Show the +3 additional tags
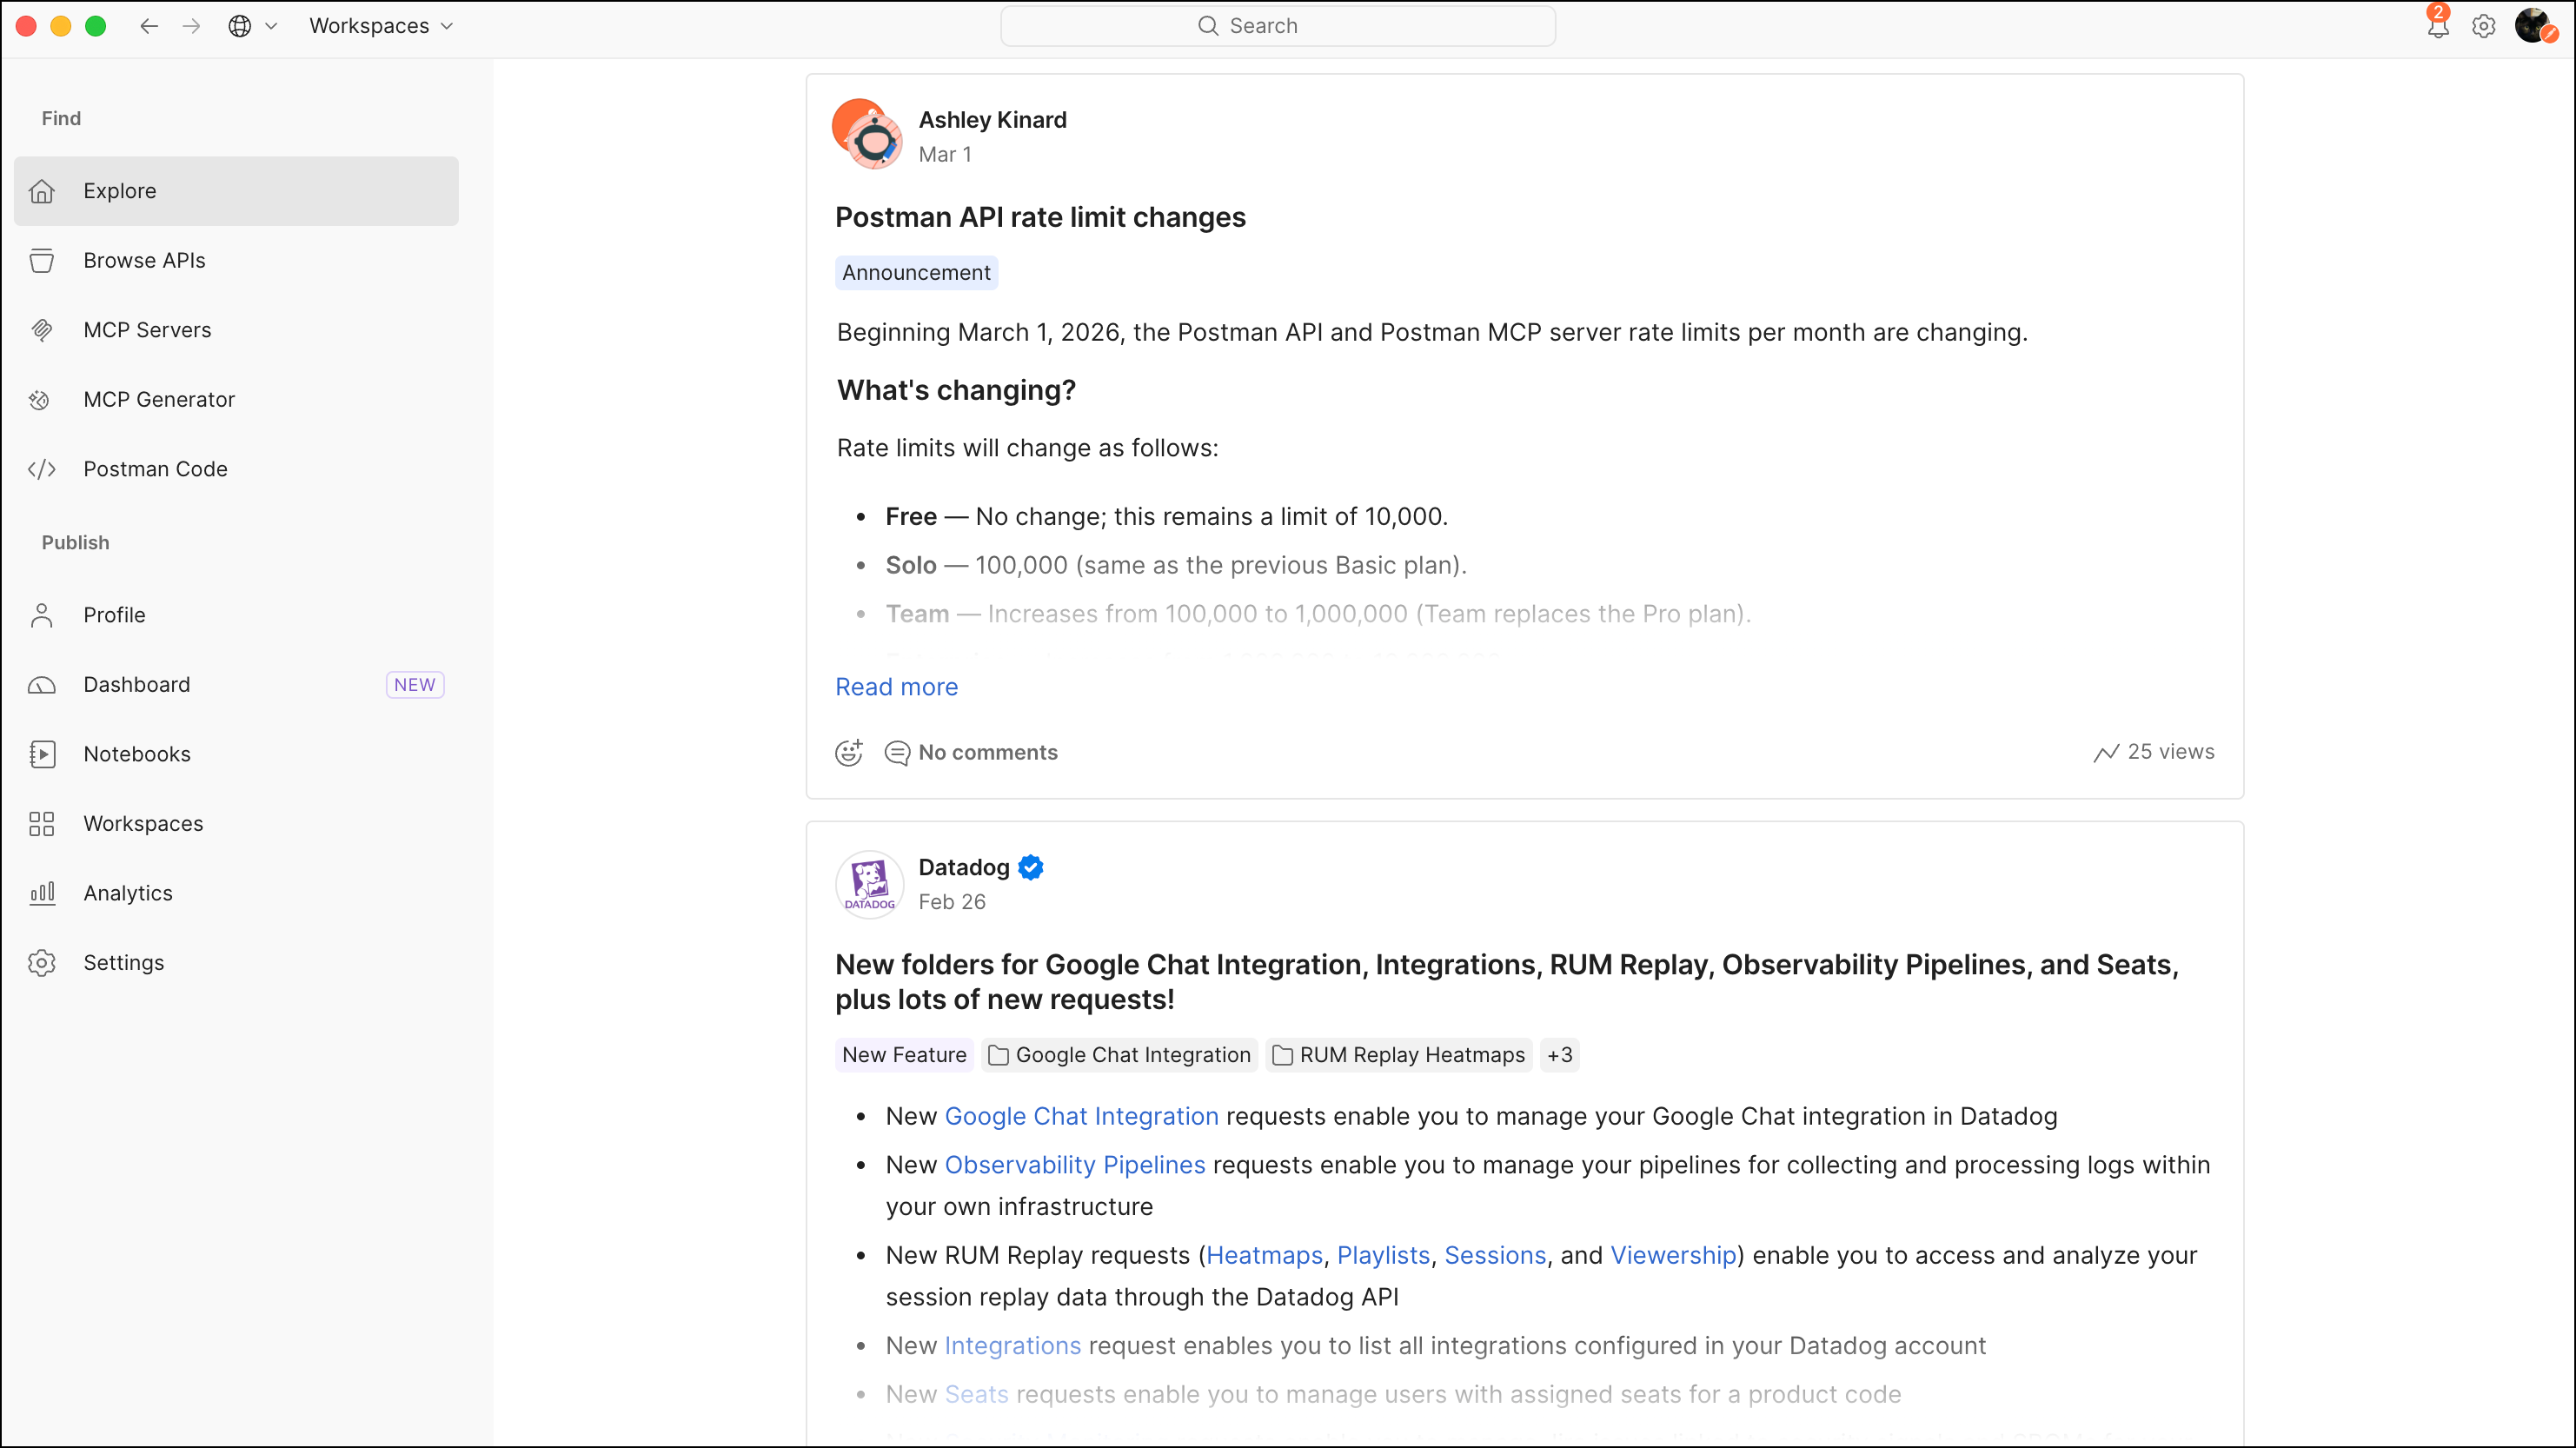Image resolution: width=2576 pixels, height=1448 pixels. 1560,1055
